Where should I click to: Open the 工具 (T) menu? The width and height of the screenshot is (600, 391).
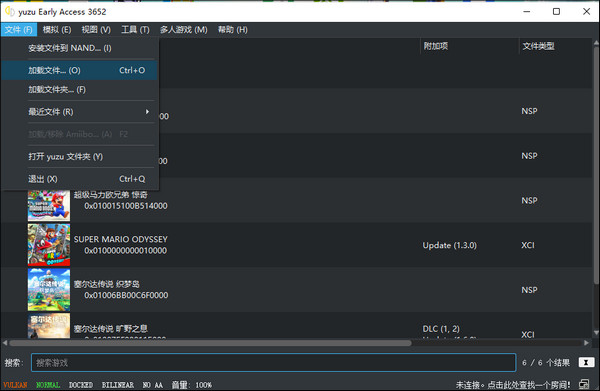tap(135, 29)
